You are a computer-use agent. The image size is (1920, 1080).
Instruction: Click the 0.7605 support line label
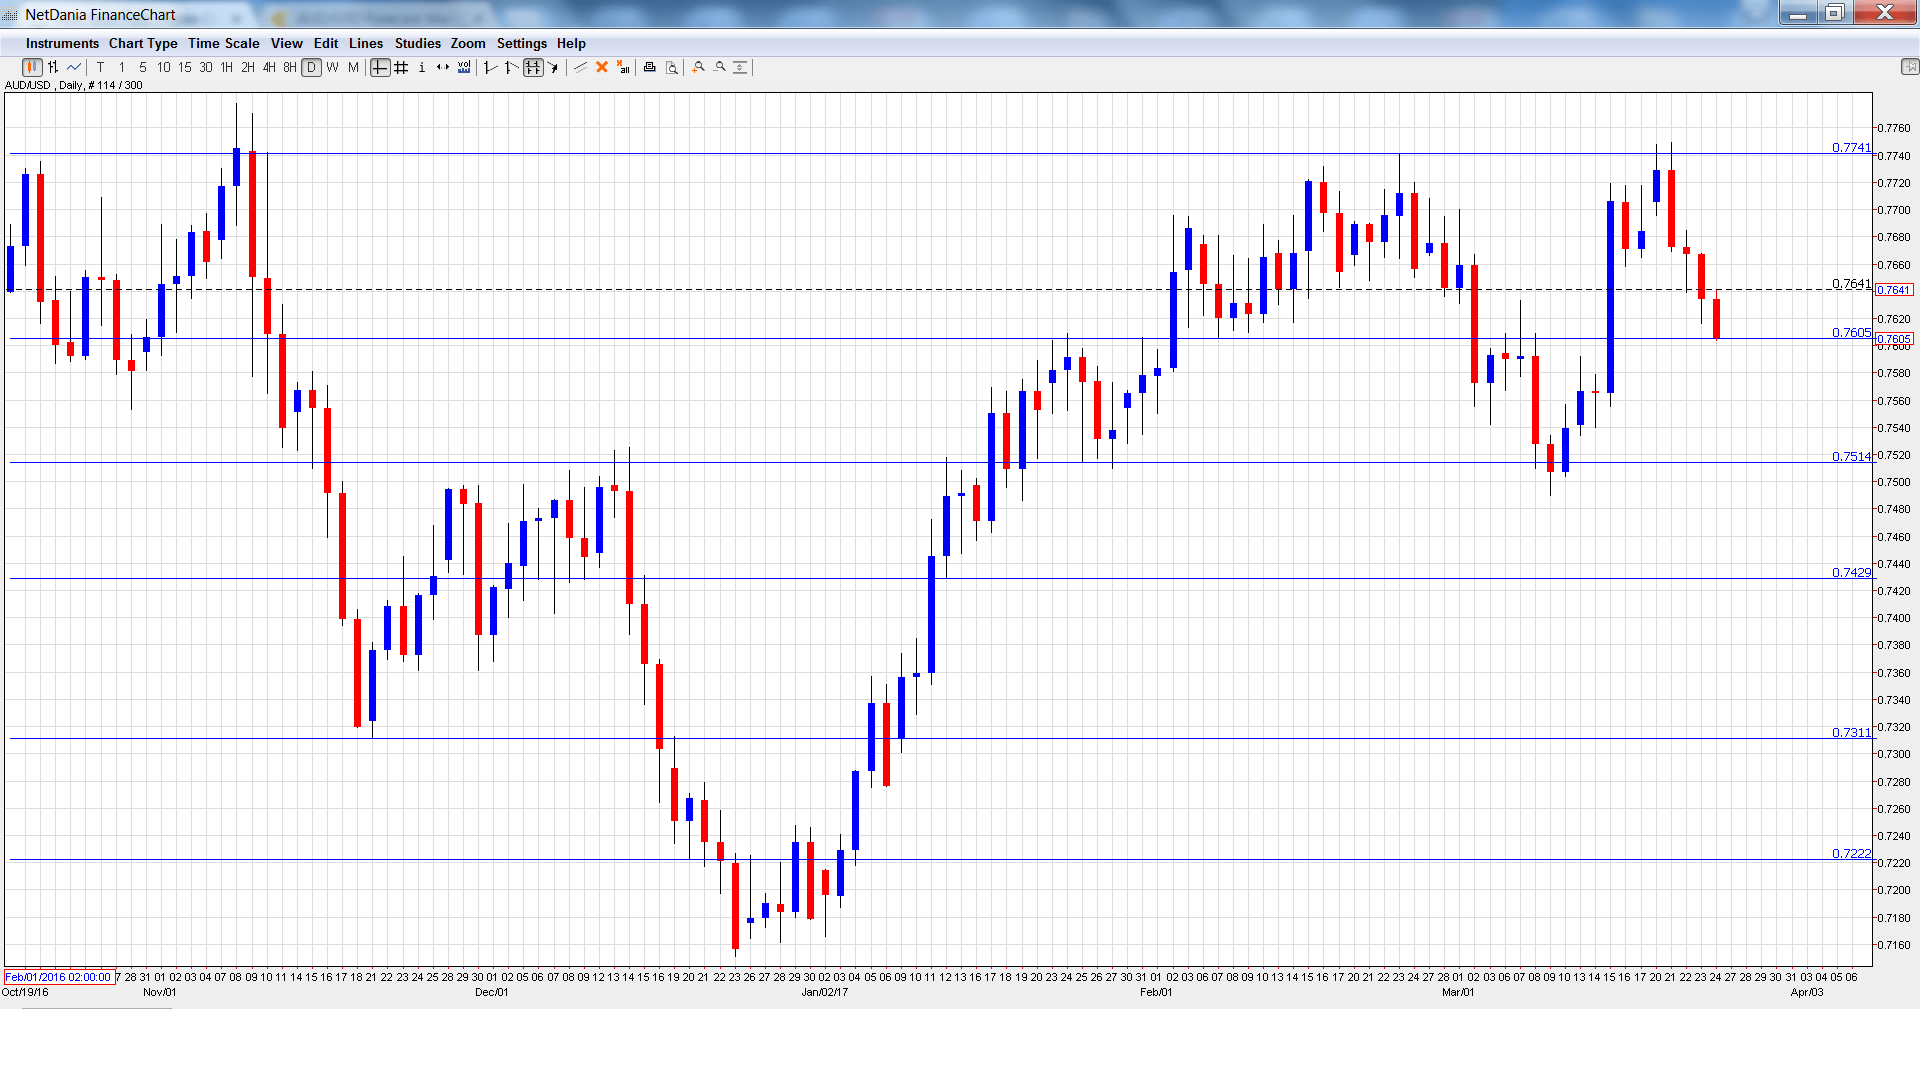(x=1851, y=332)
